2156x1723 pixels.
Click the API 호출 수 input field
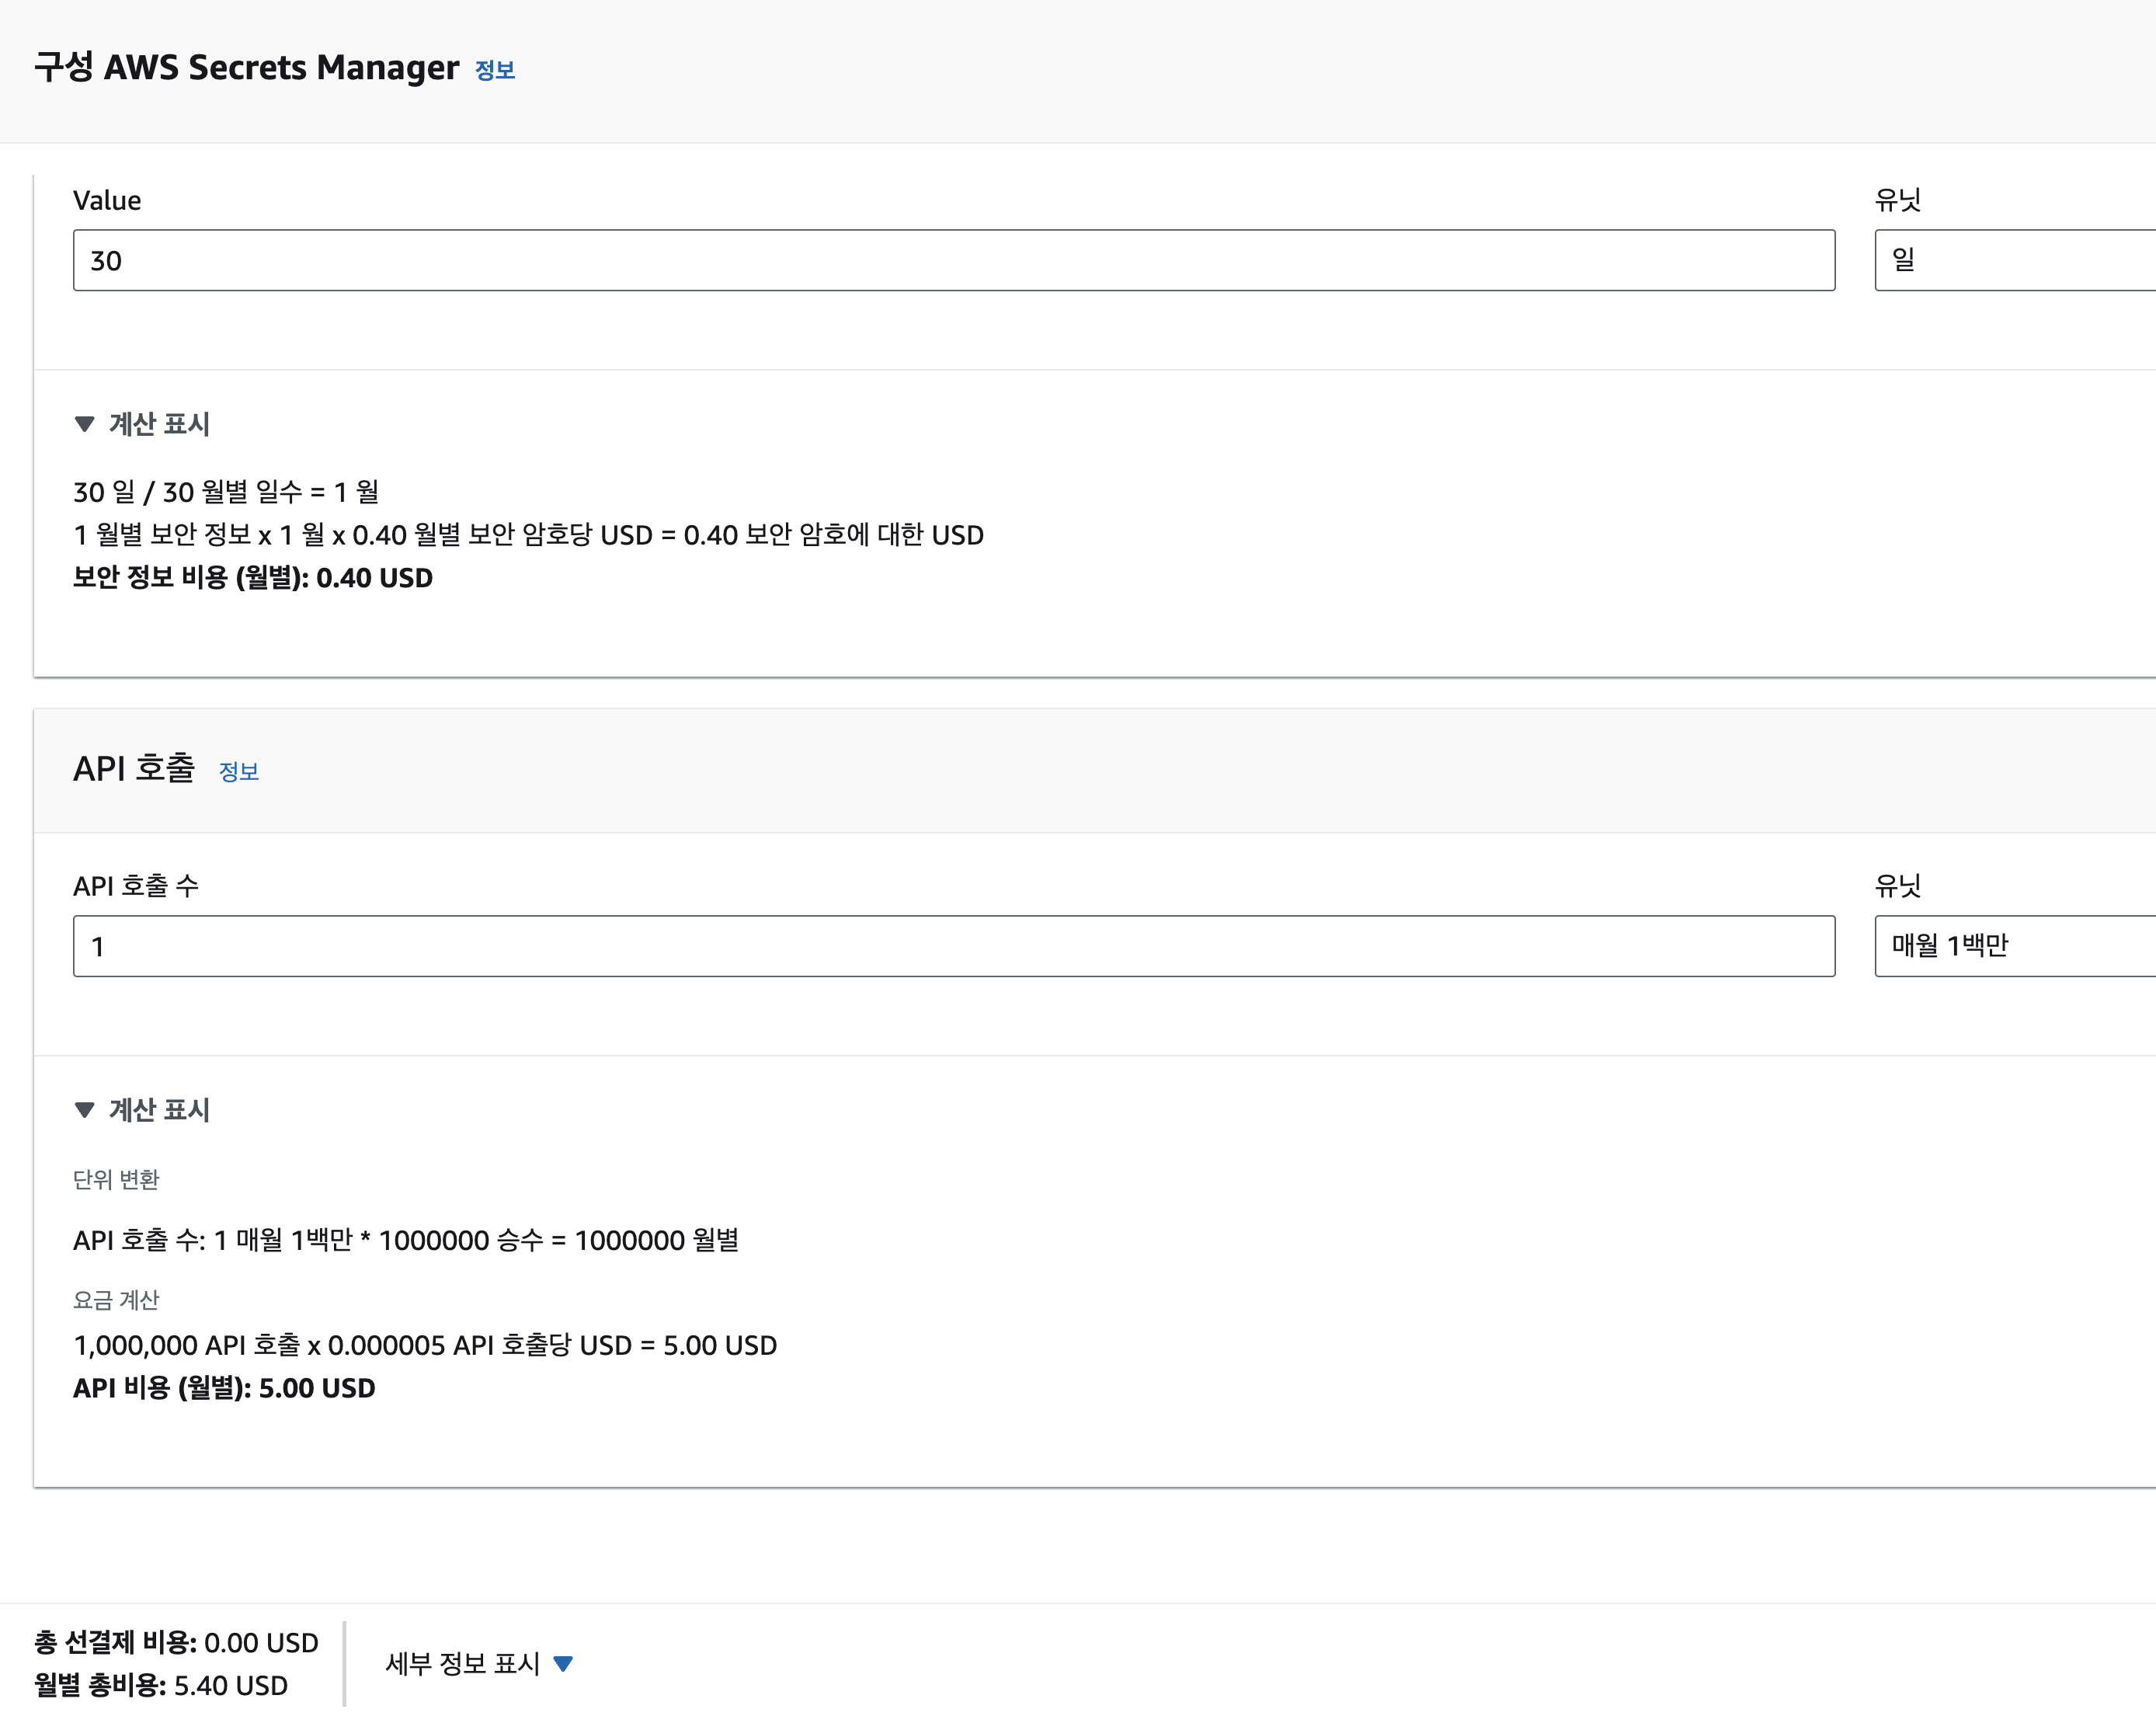(953, 946)
